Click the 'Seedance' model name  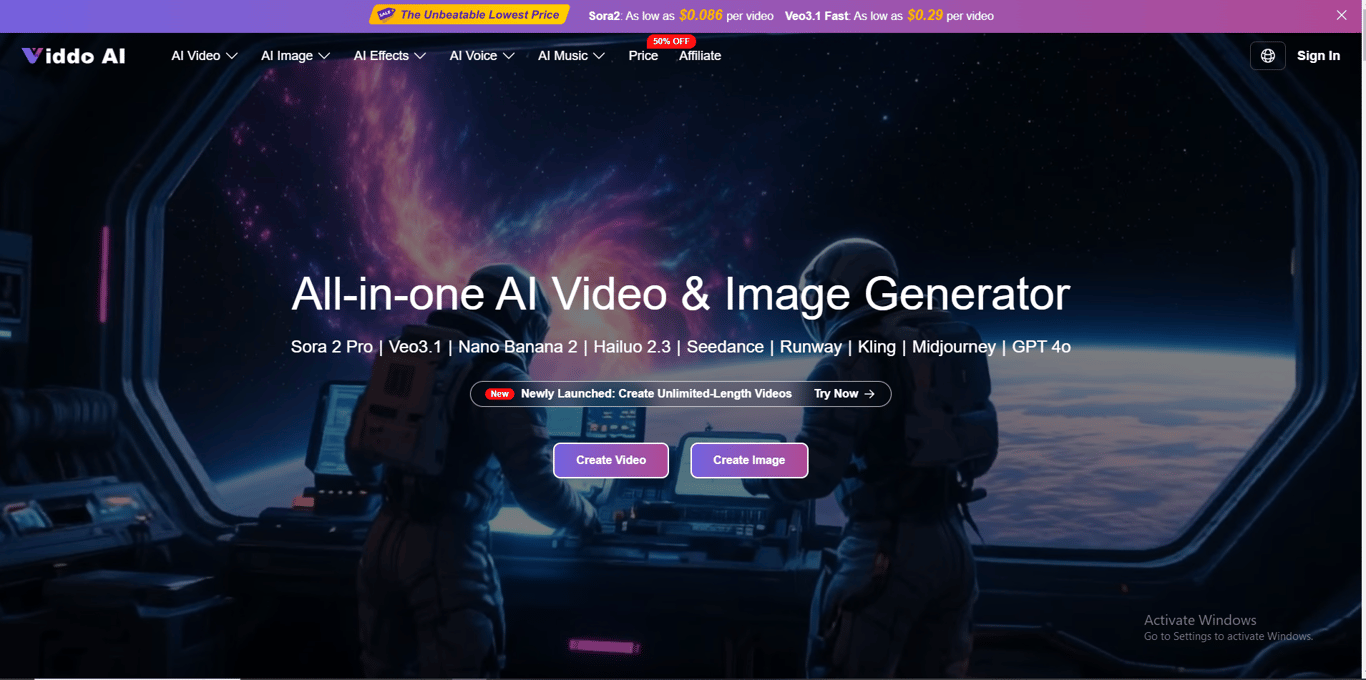click(725, 347)
